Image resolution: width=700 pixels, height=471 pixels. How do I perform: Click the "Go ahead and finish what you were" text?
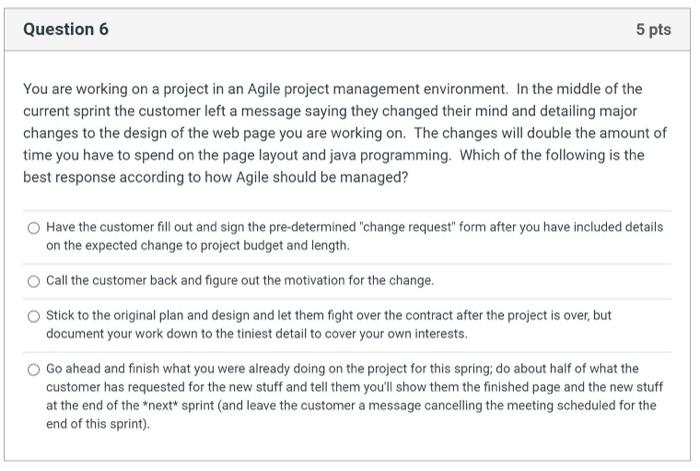[150, 369]
